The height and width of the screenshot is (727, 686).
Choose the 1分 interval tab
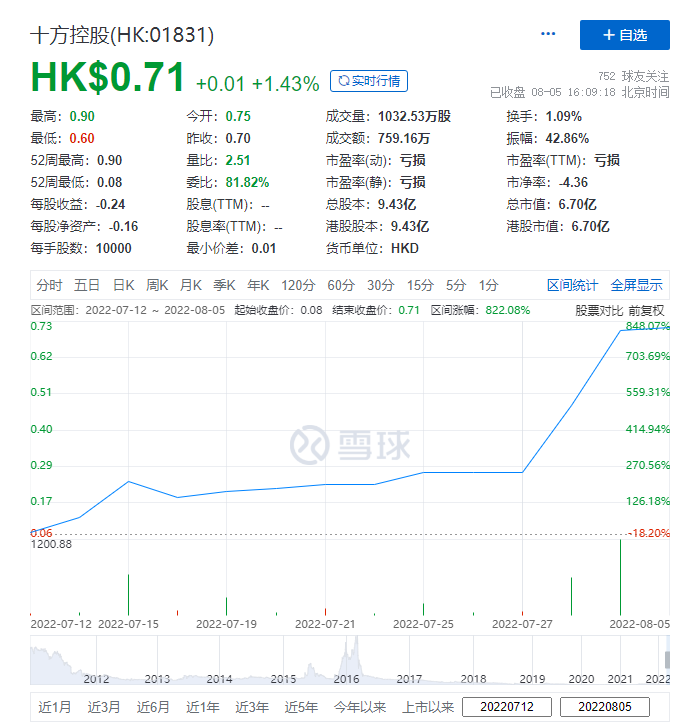click(489, 285)
